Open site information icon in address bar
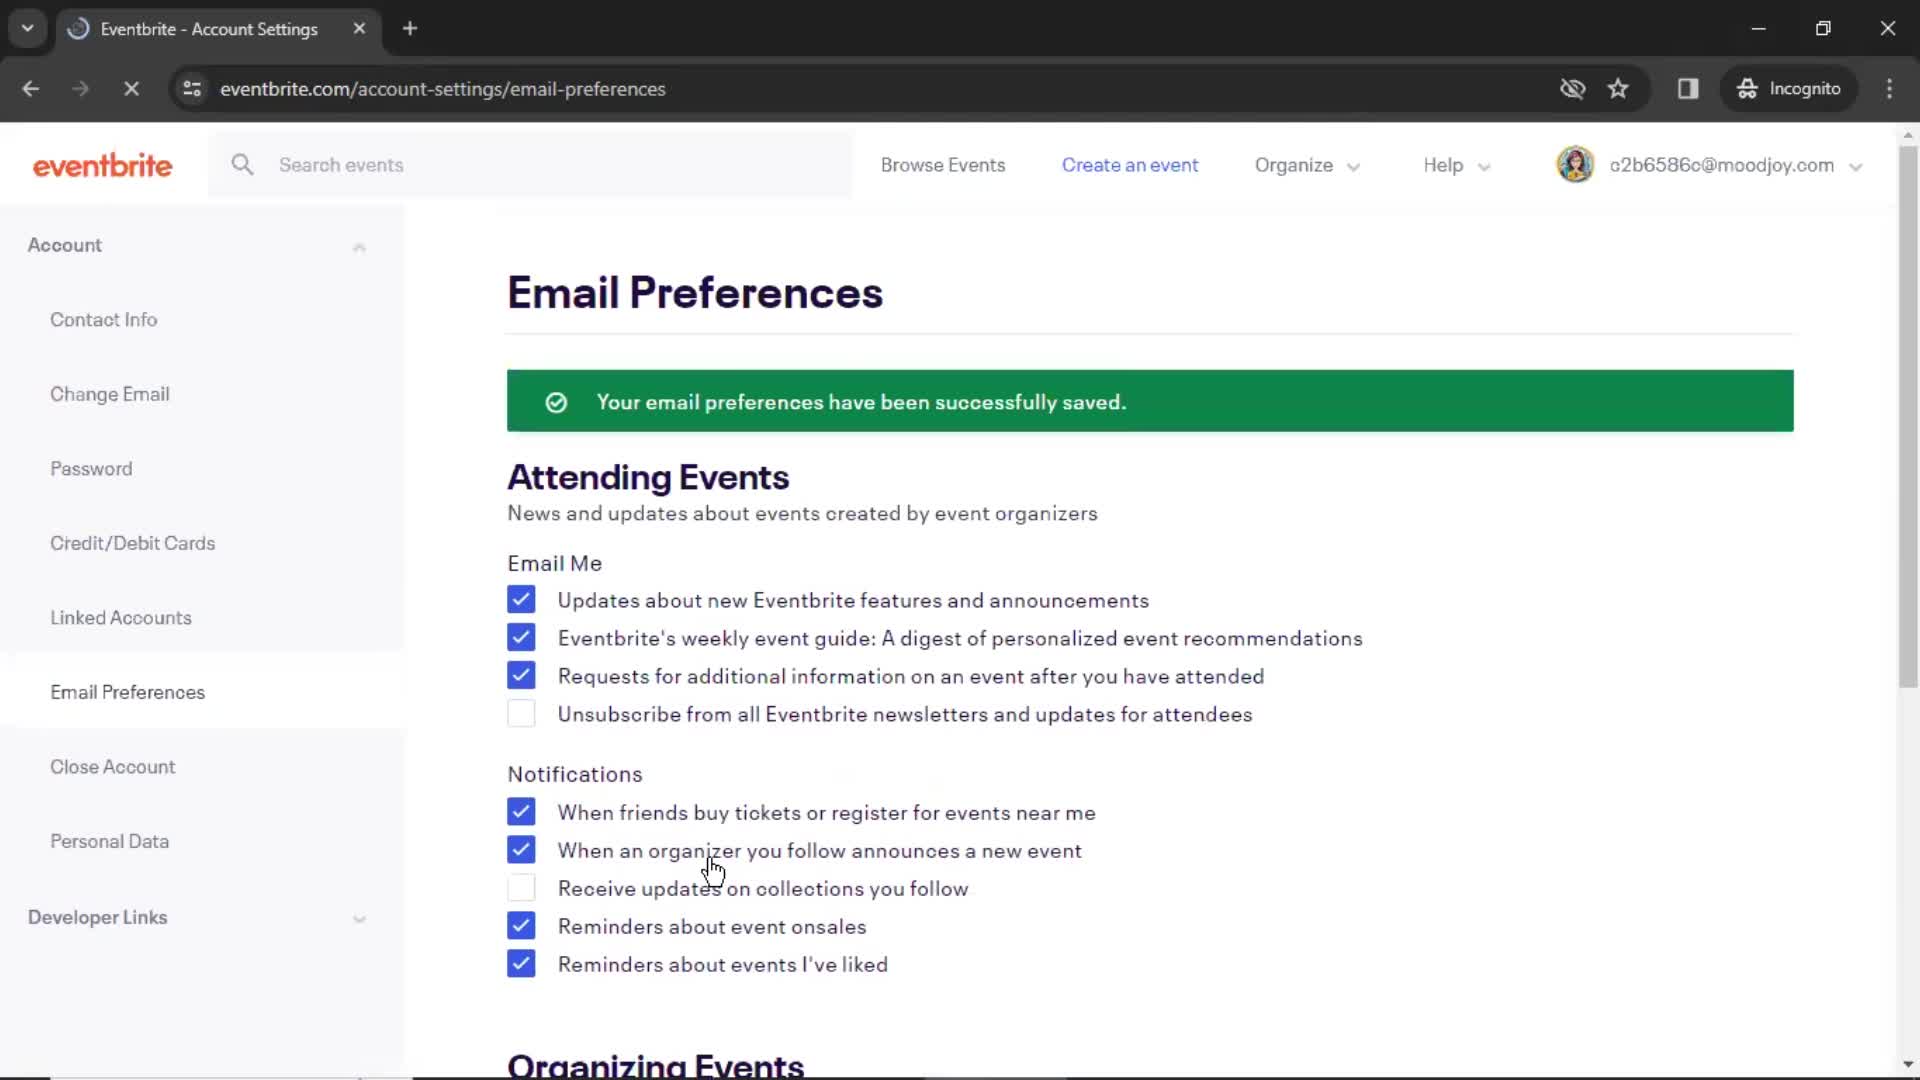 pos(192,89)
